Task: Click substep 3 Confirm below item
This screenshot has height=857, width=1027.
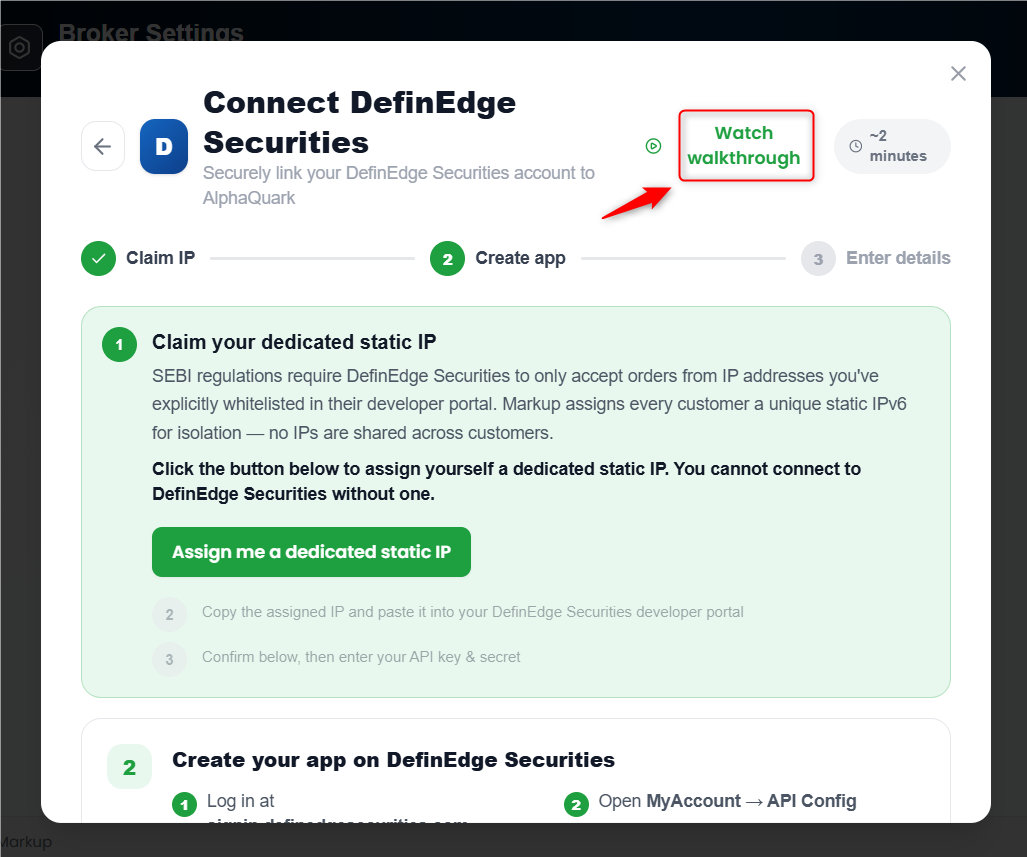Action: click(337, 658)
